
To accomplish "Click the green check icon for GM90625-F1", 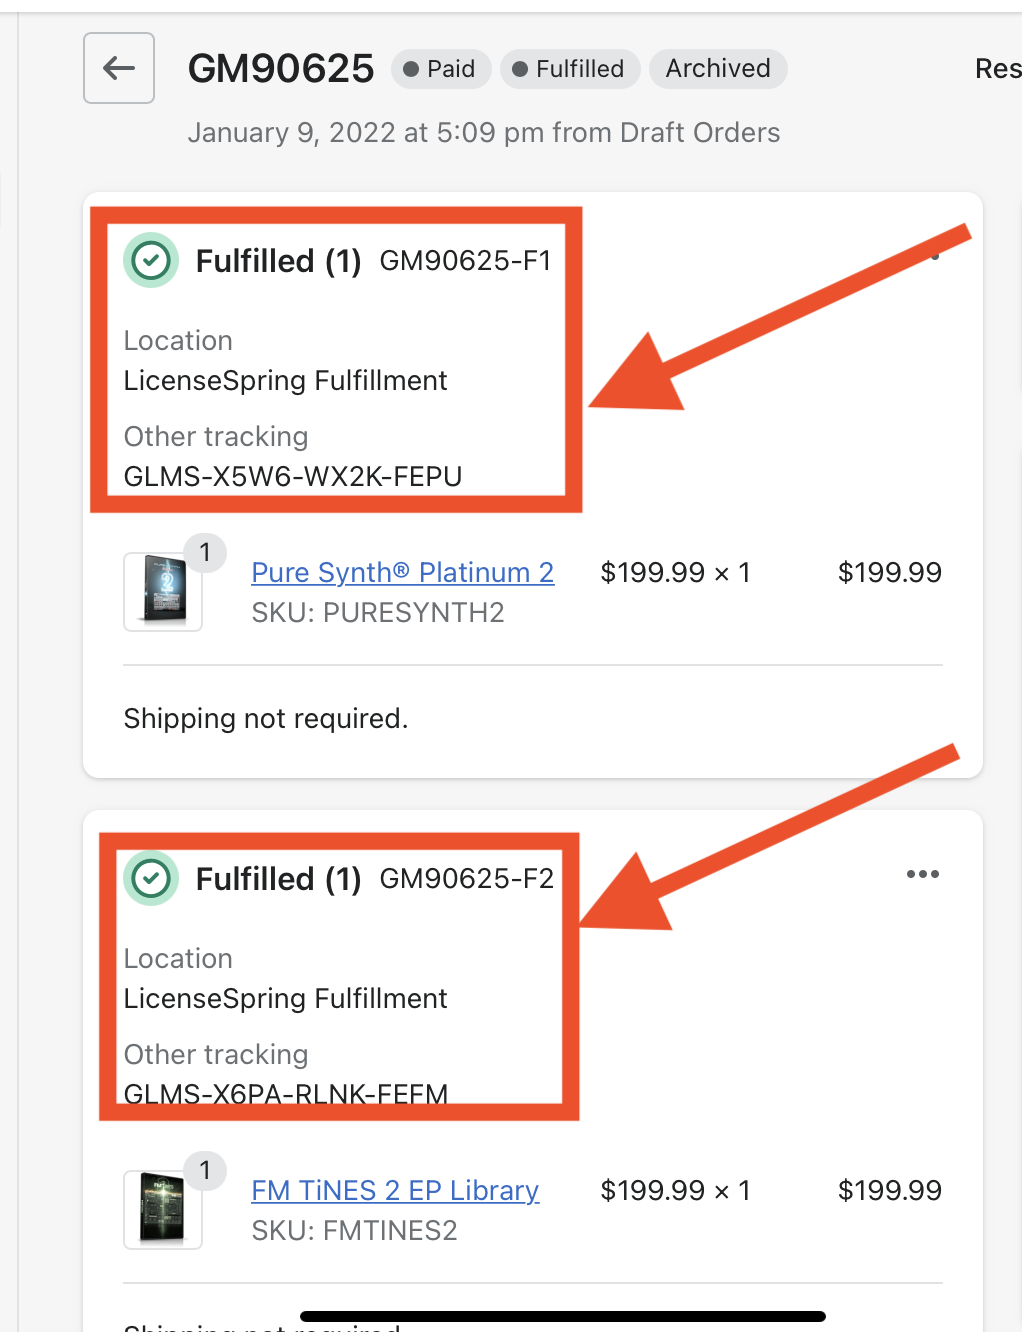I will [151, 261].
